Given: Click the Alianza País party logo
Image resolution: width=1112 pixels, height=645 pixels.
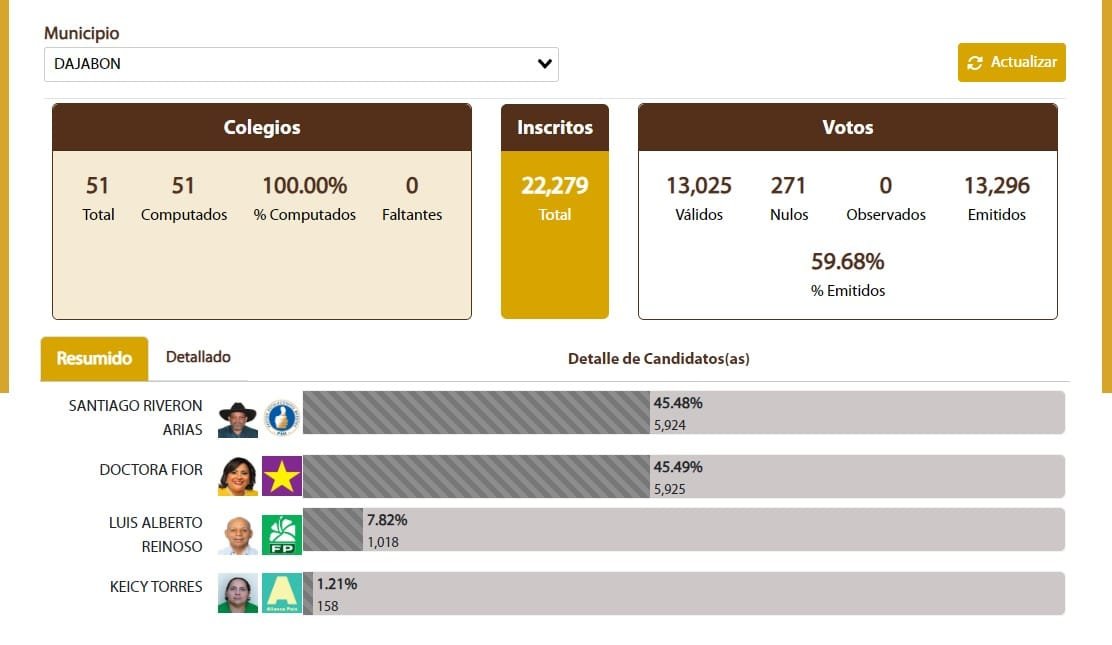Looking at the screenshot, I should click(282, 593).
